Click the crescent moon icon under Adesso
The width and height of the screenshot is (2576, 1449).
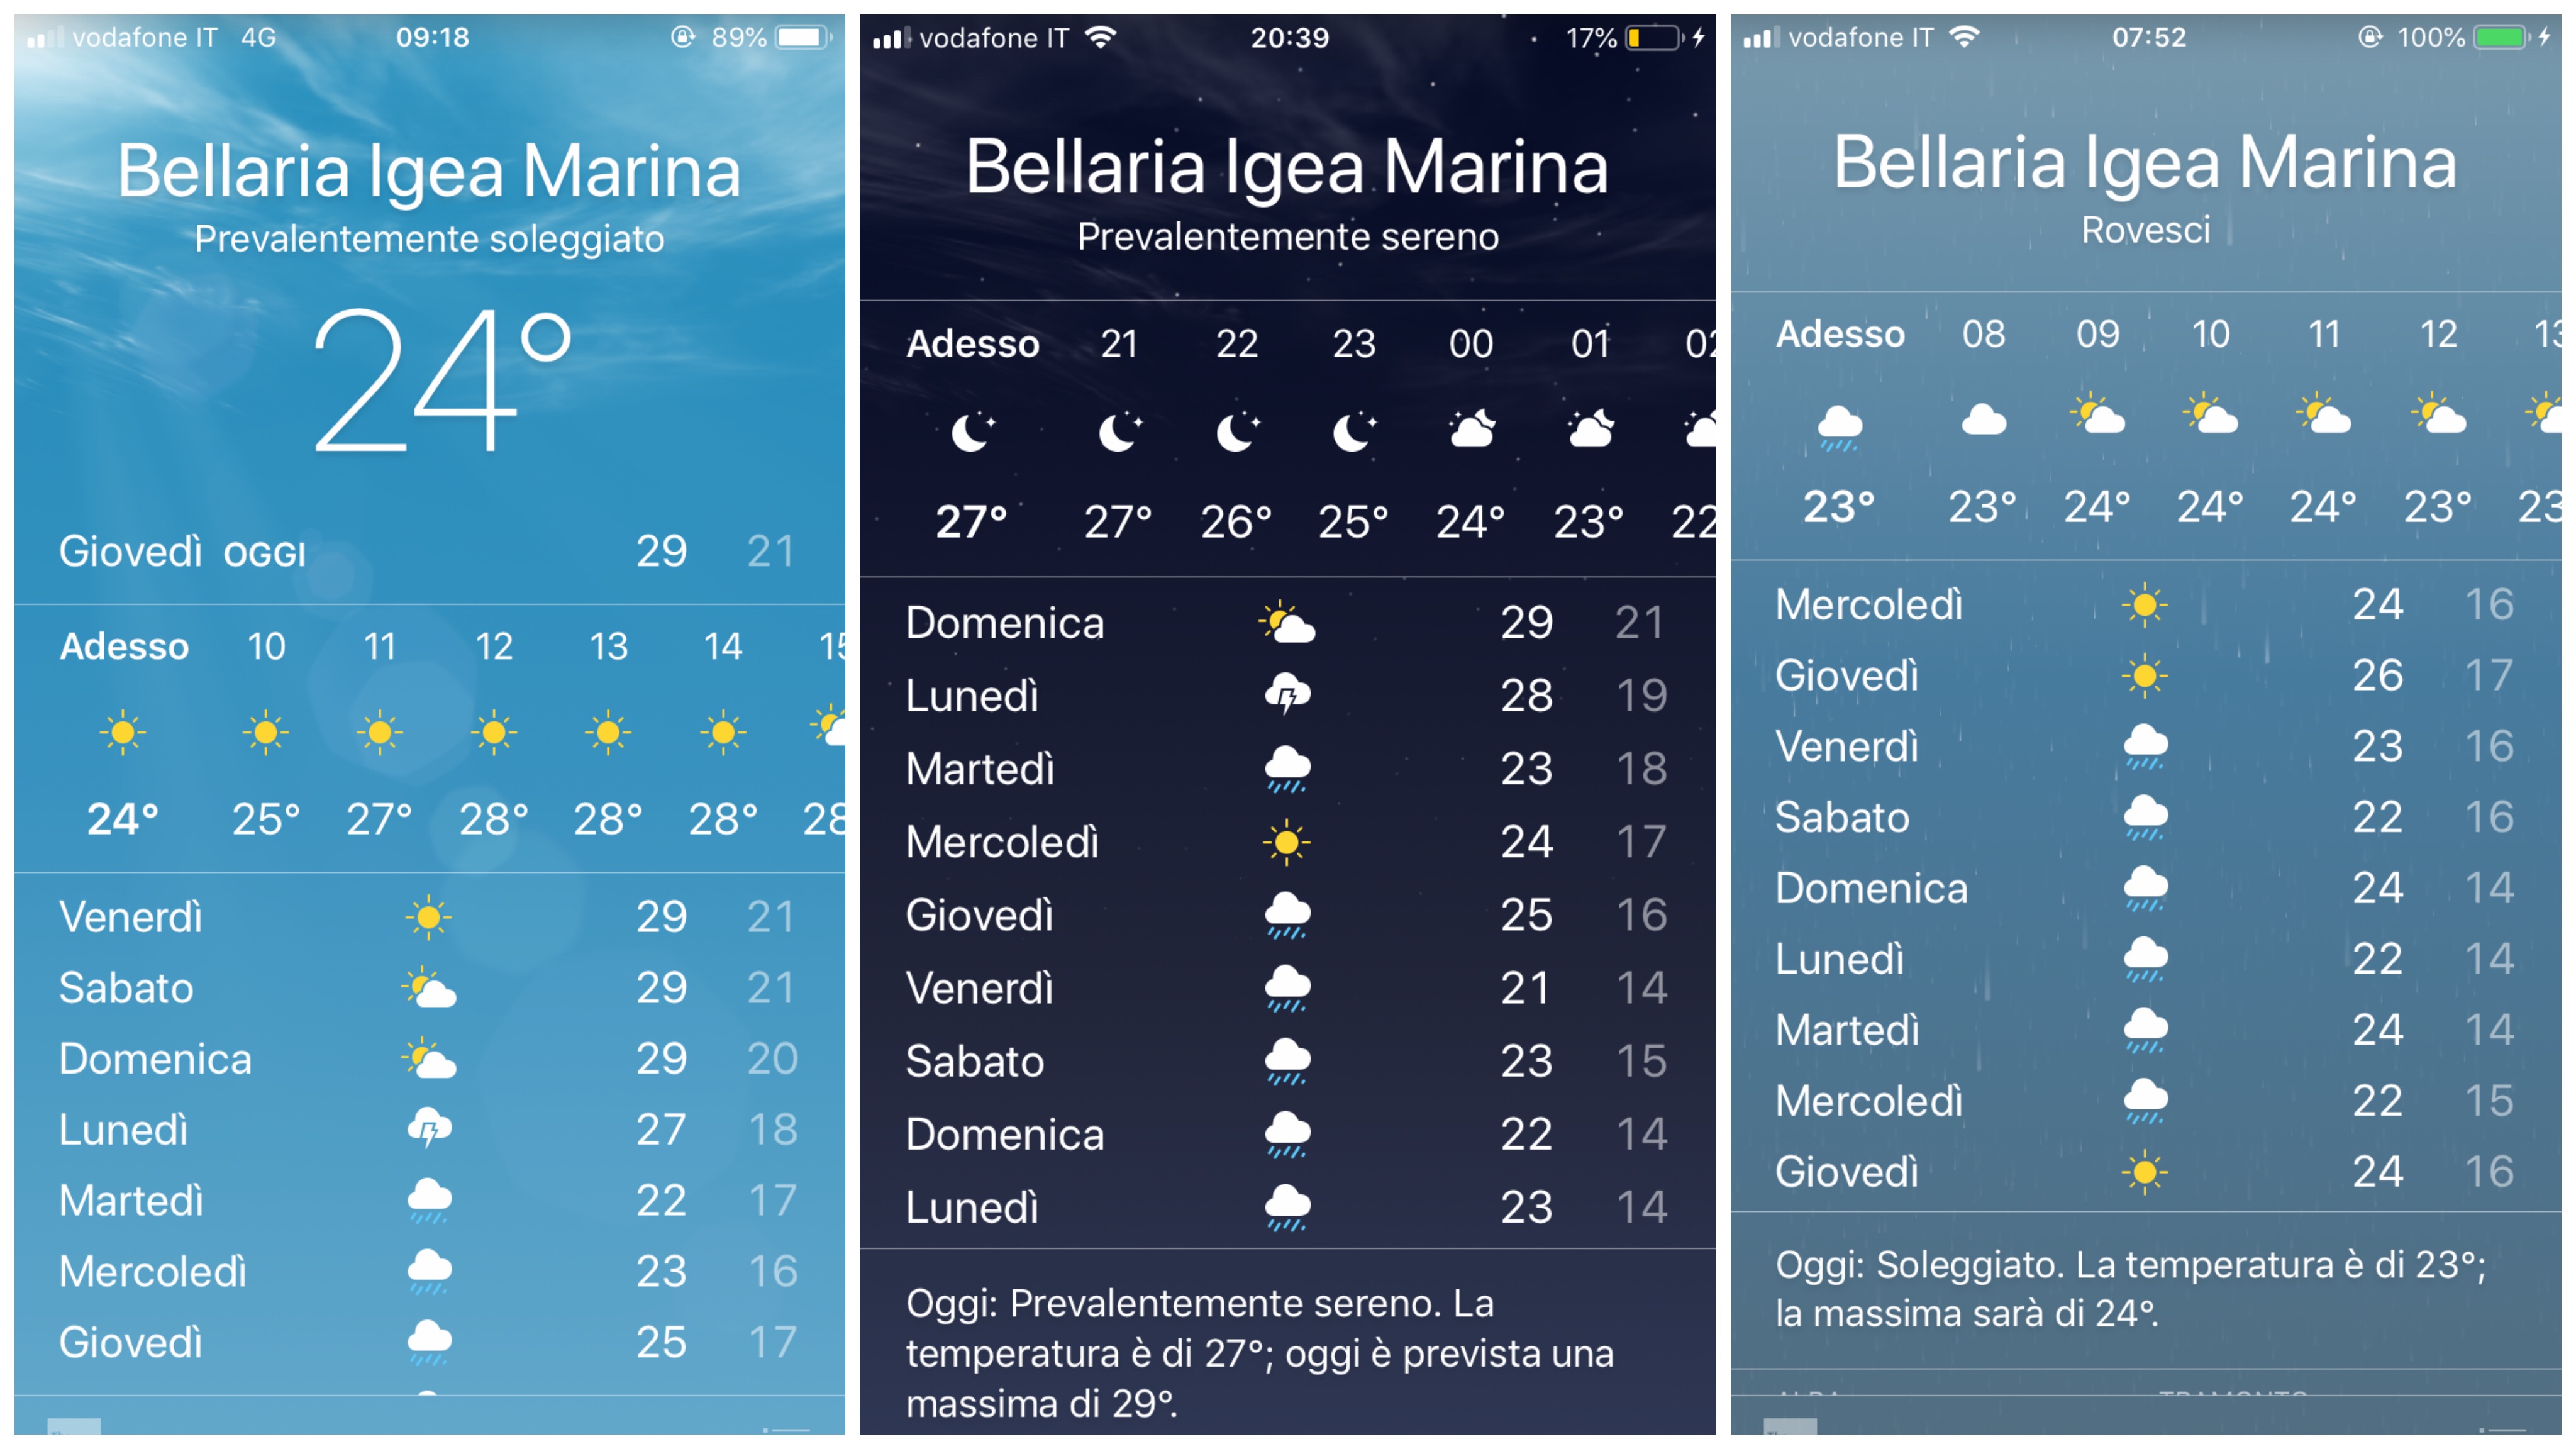pos(972,431)
